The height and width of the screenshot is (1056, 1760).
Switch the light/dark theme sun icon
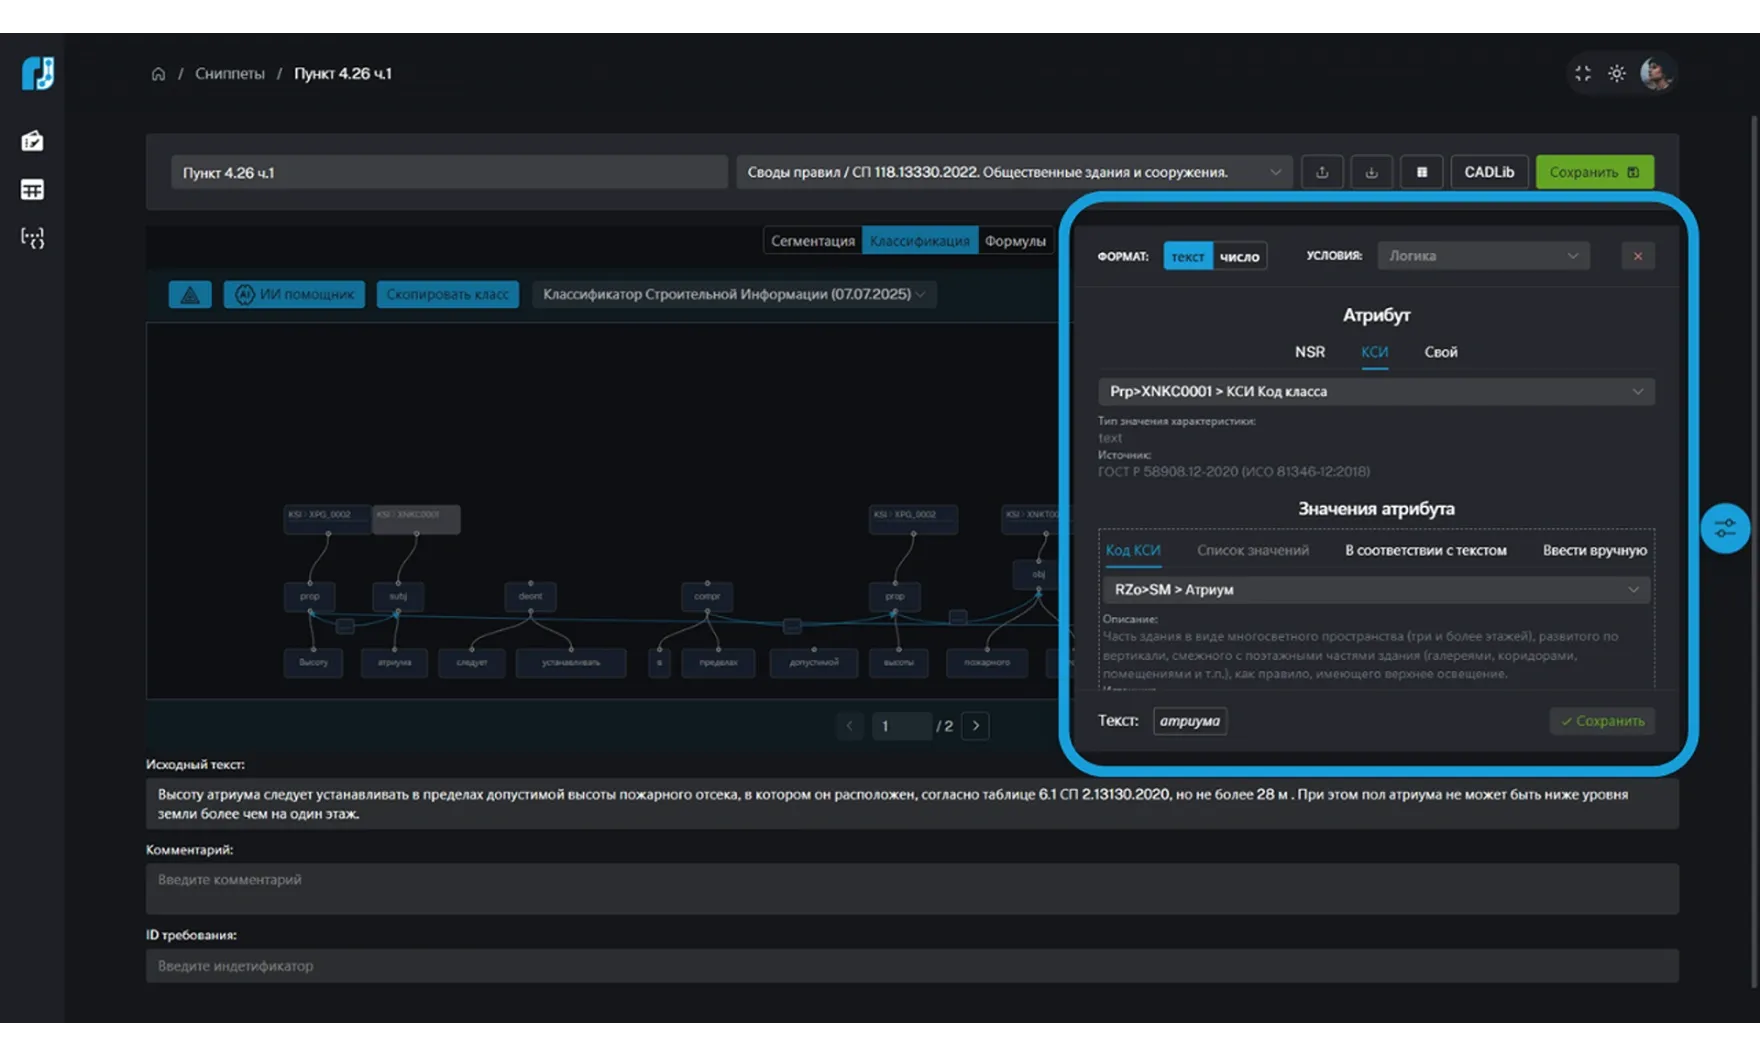click(x=1617, y=73)
